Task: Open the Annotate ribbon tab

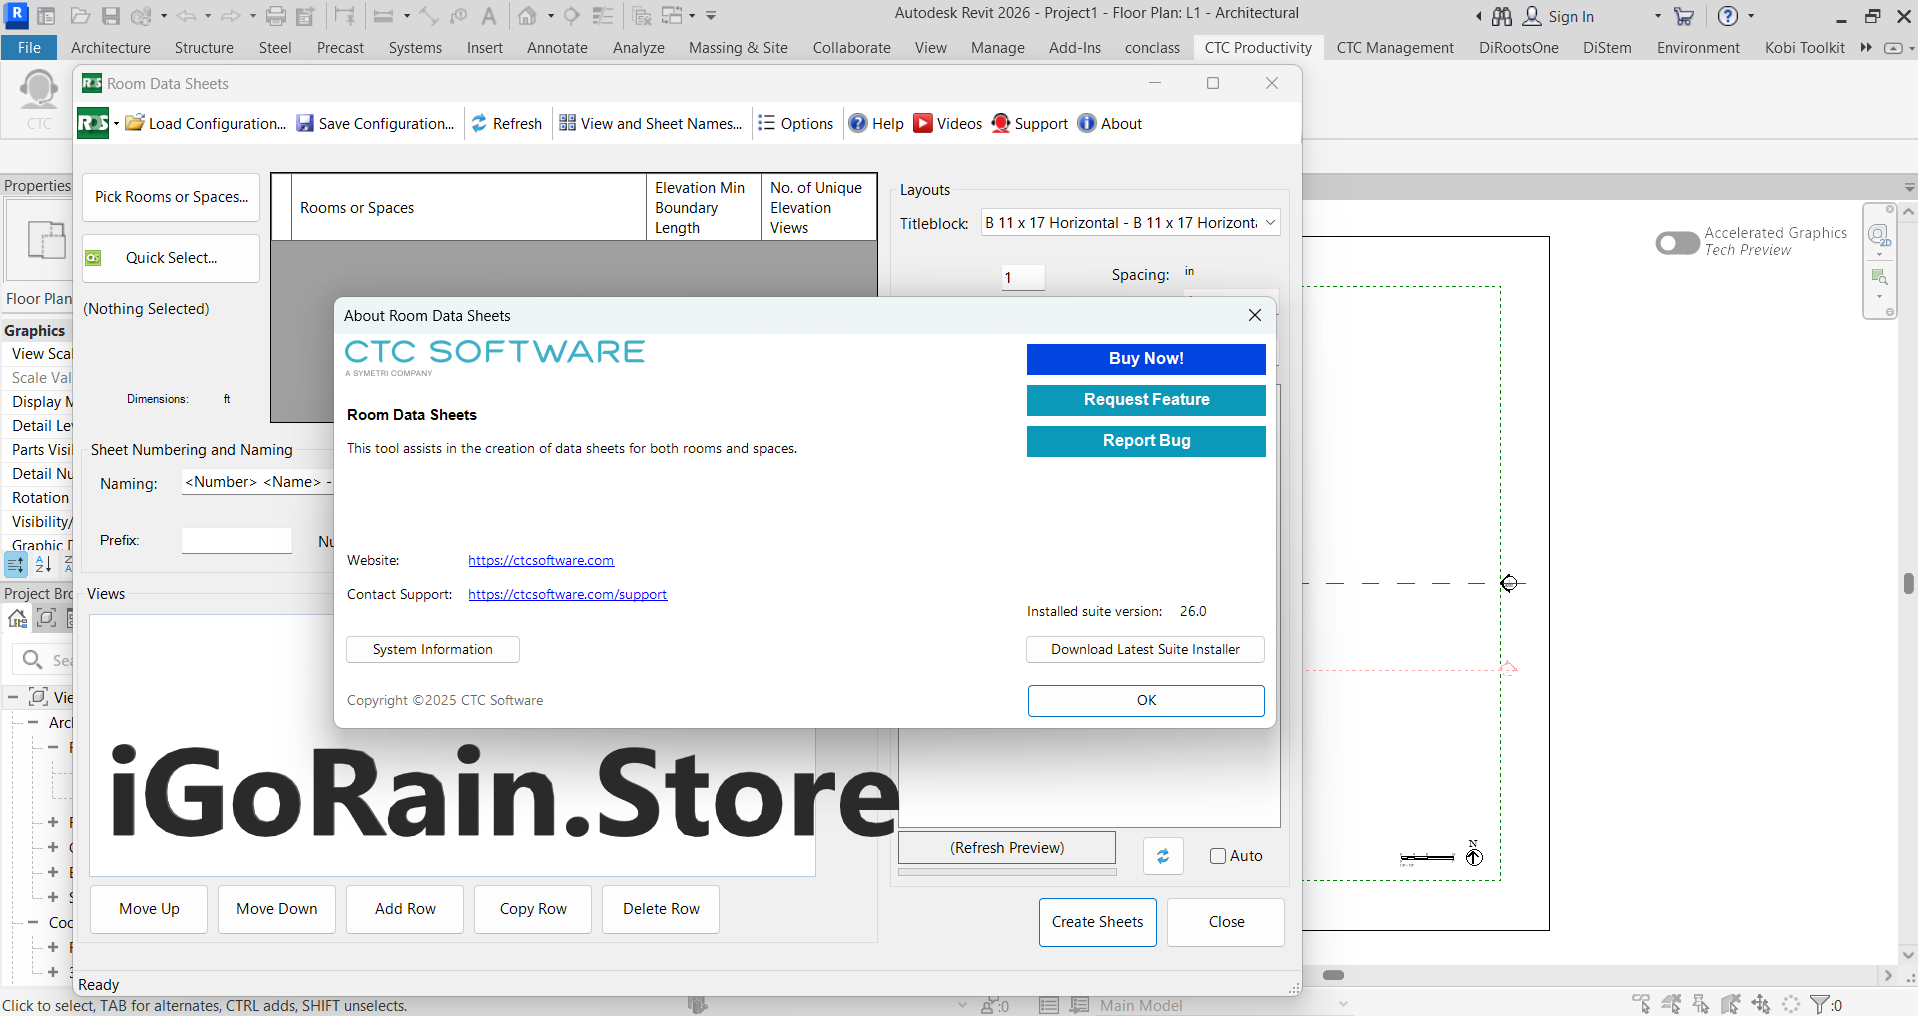Action: click(x=557, y=48)
